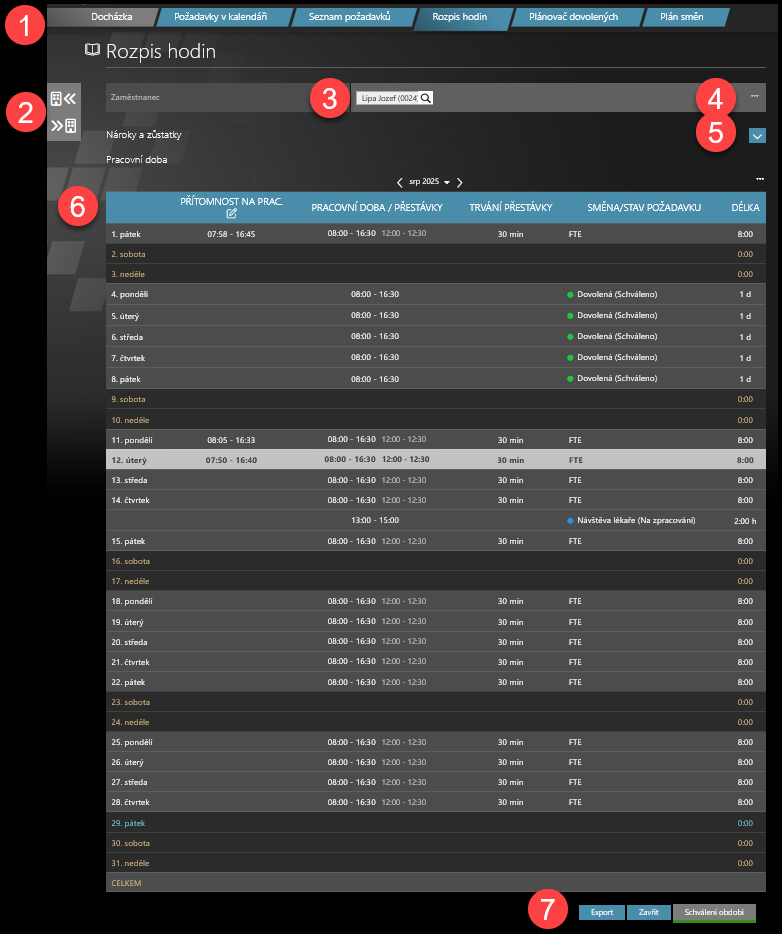The image size is (782, 934).
Task: Click the expand panel icon with right arrows
Action: 63,125
